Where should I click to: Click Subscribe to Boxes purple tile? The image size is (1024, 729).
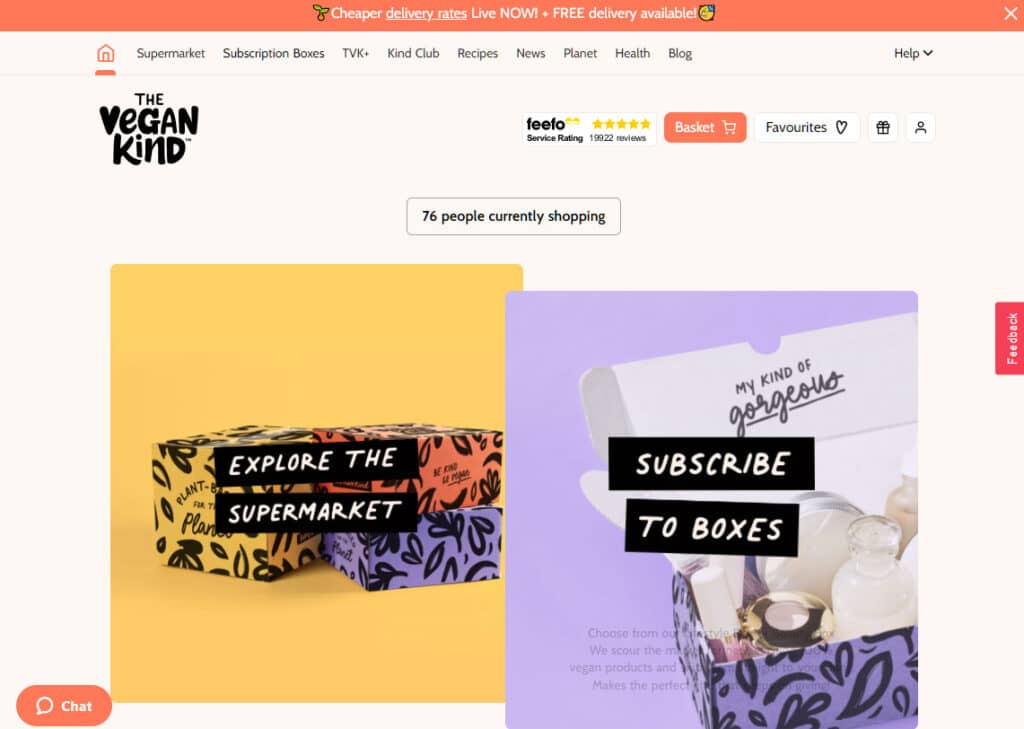(711, 510)
